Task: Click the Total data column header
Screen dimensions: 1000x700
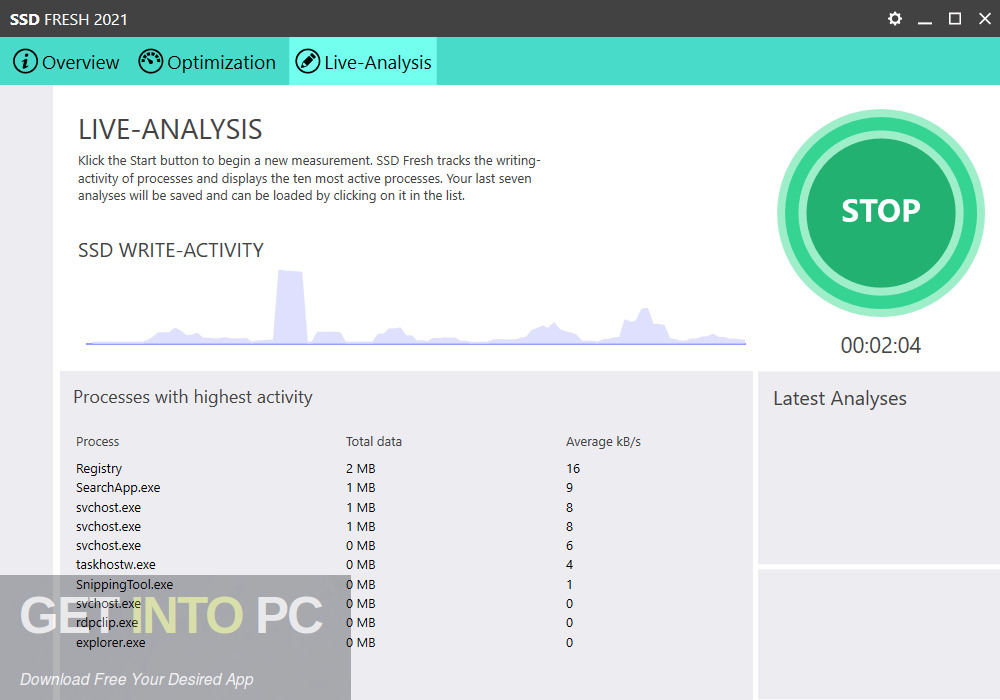Action: [374, 441]
